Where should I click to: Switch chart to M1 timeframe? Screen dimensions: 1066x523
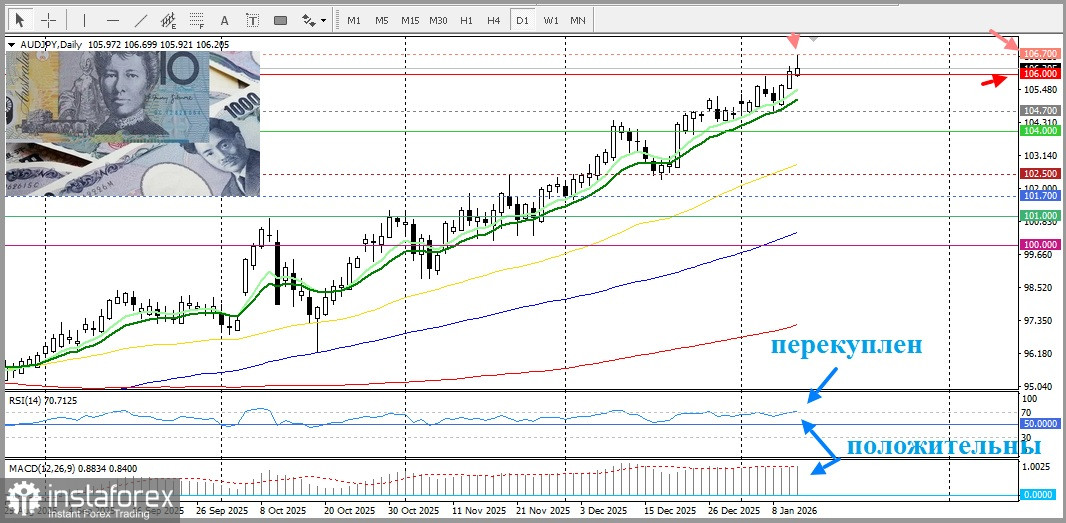click(x=354, y=20)
